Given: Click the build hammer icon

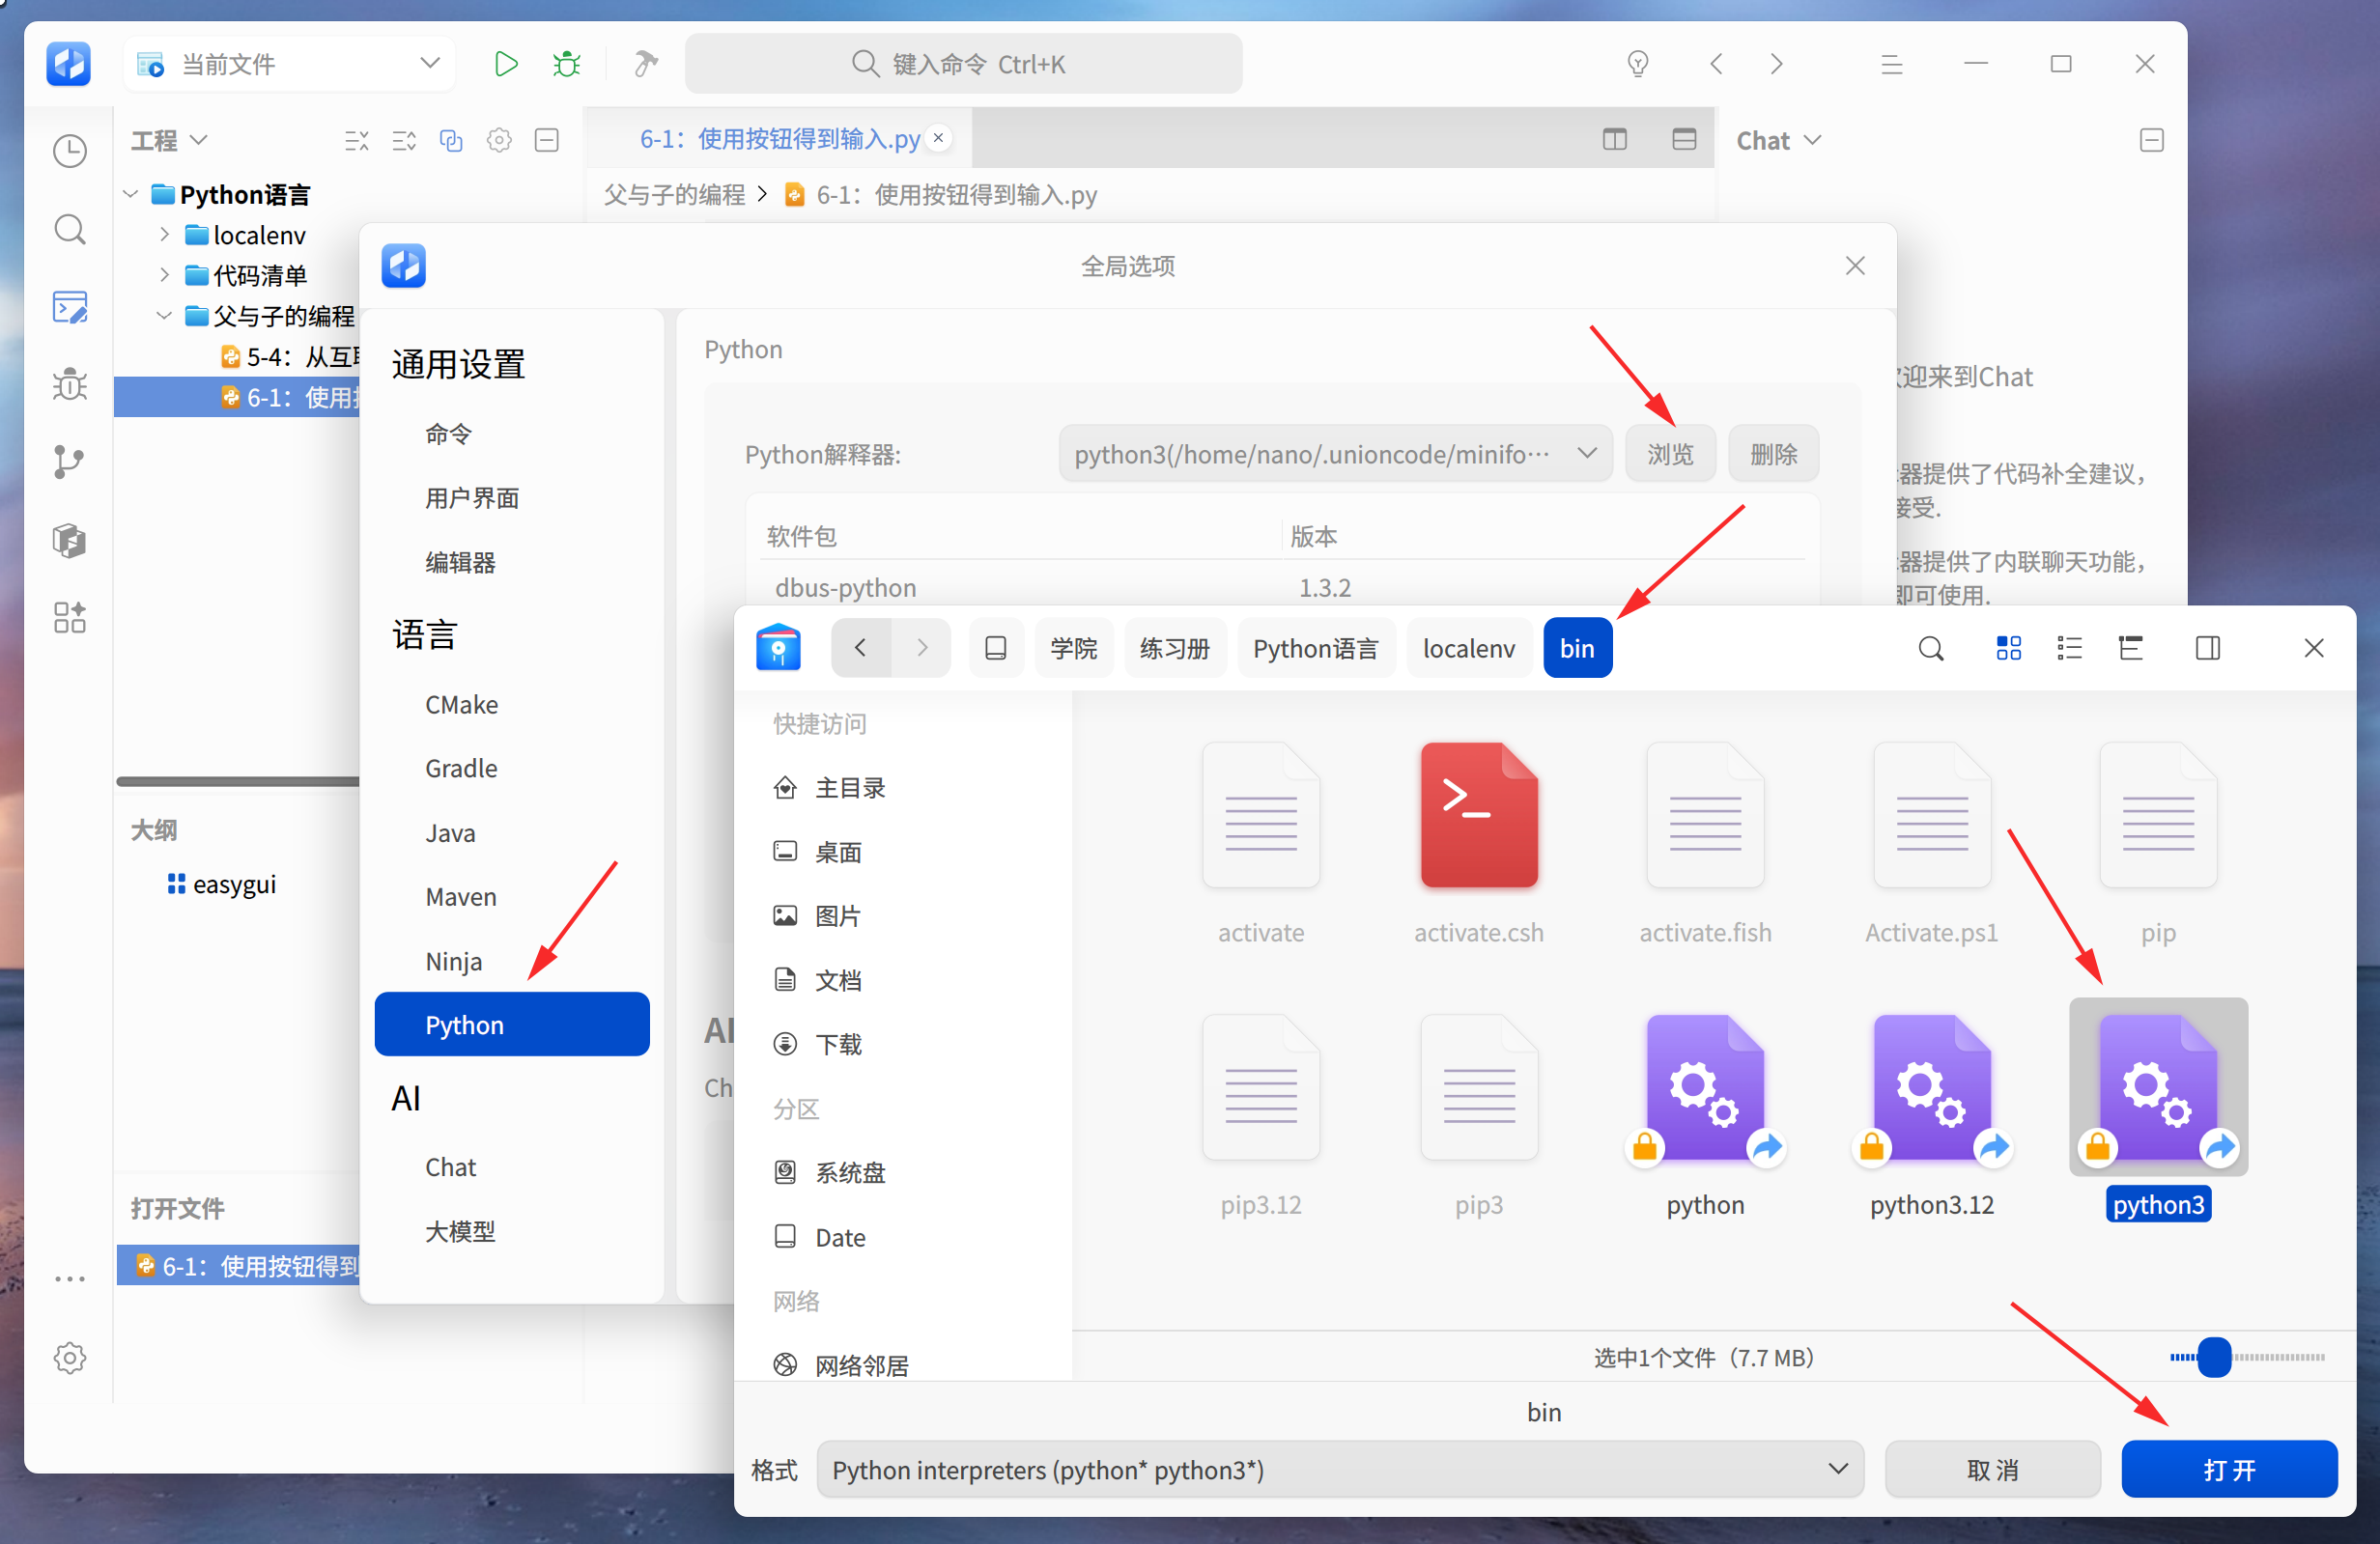Looking at the screenshot, I should click(x=646, y=64).
